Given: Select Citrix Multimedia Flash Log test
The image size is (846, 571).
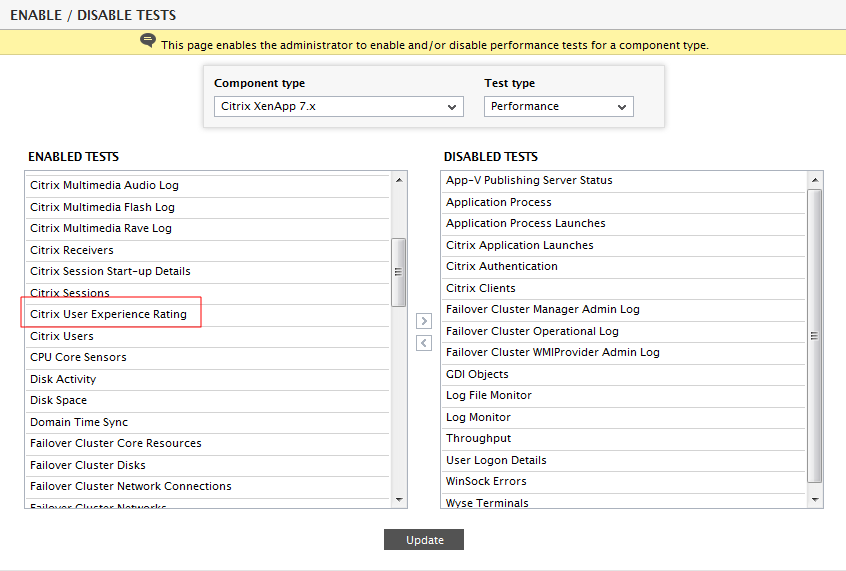Looking at the screenshot, I should pos(208,207).
